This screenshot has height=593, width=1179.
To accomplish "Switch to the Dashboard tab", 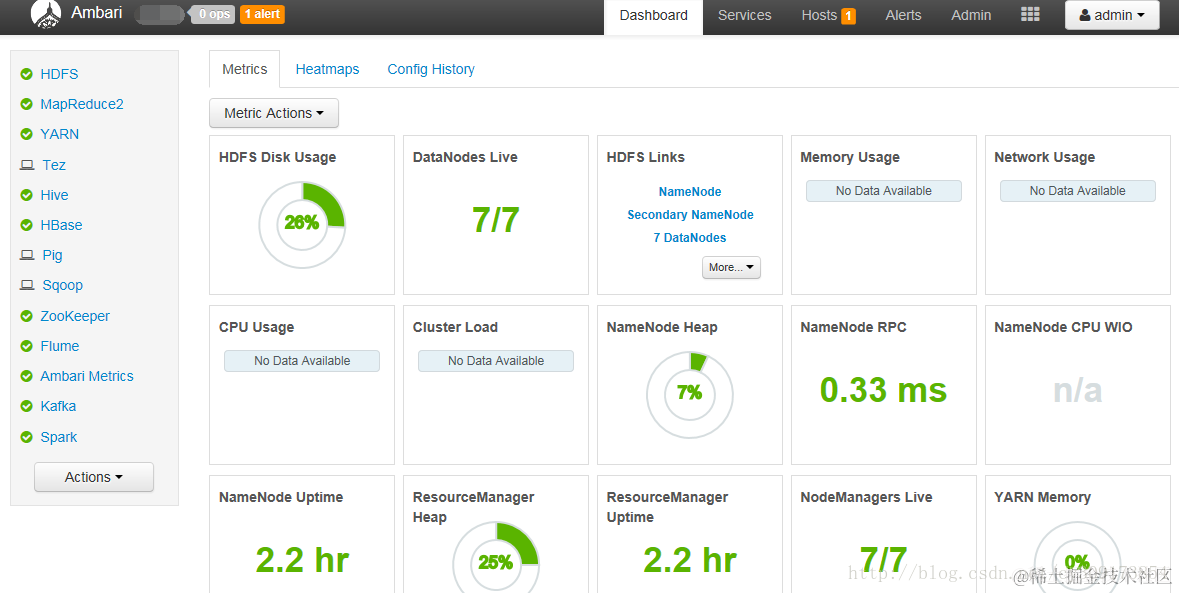I will pyautogui.click(x=653, y=15).
